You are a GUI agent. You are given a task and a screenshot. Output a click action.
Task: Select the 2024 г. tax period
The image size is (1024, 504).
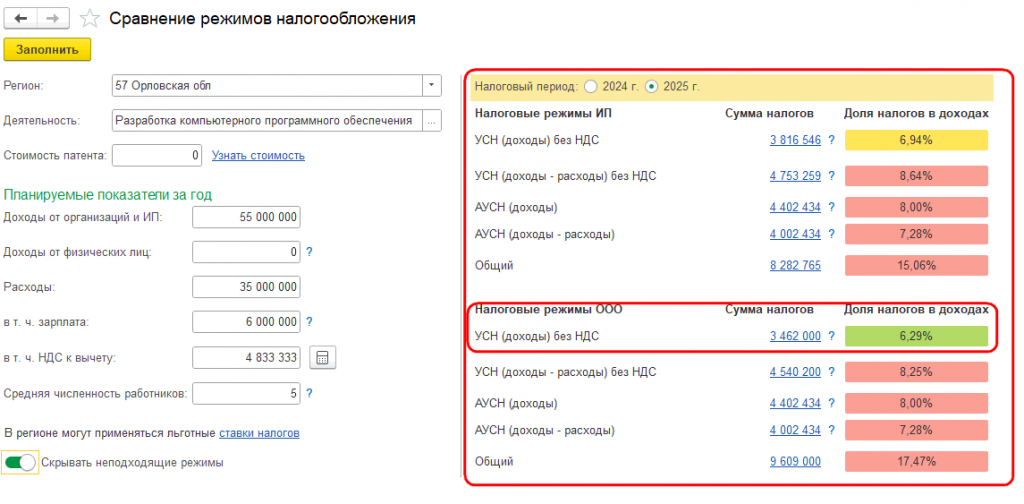click(x=590, y=86)
